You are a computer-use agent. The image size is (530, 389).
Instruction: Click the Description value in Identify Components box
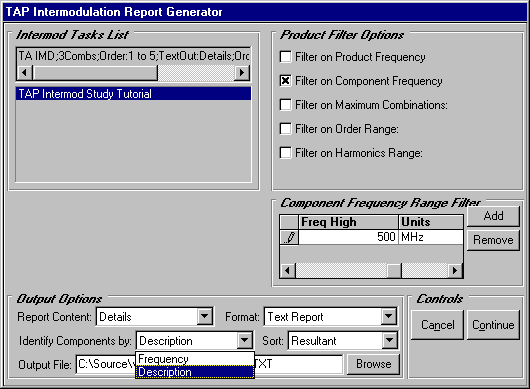pos(166,341)
